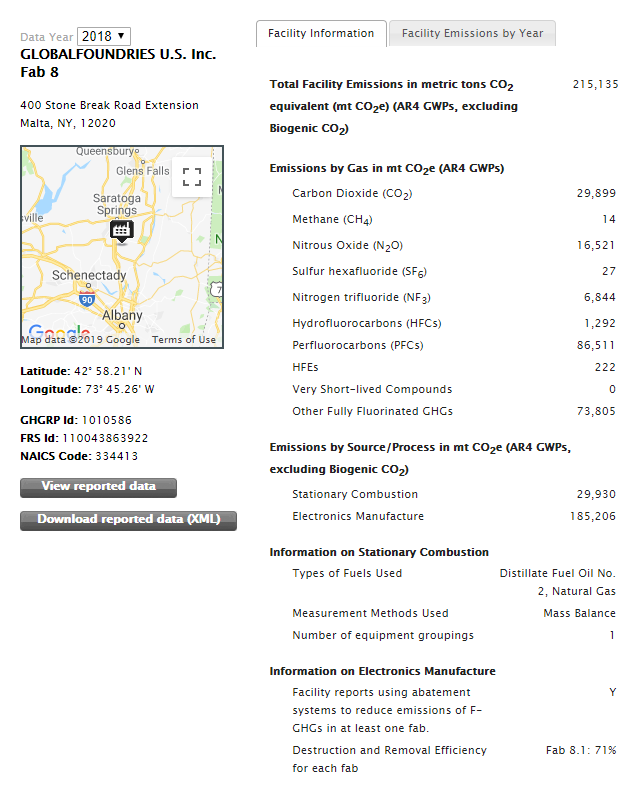Click the HFEs value 222
643x786 pixels.
605,367
